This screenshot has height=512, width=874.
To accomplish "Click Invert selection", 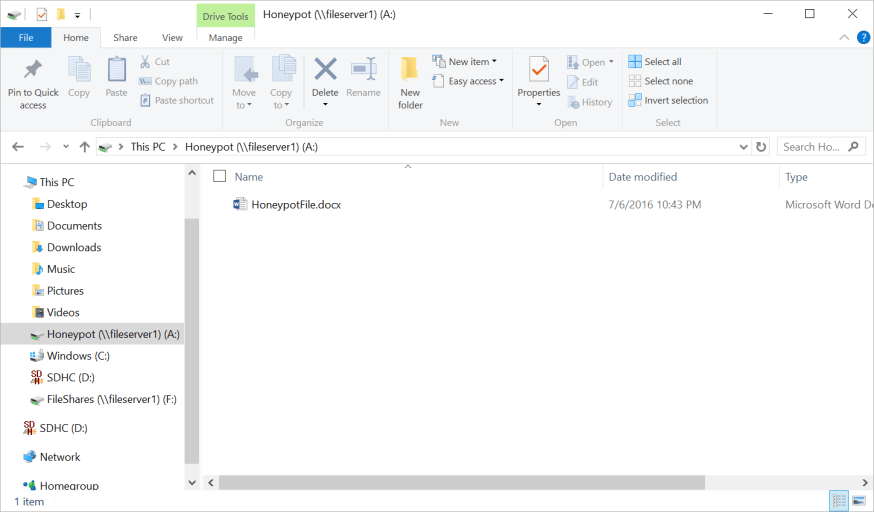I will [x=668, y=100].
